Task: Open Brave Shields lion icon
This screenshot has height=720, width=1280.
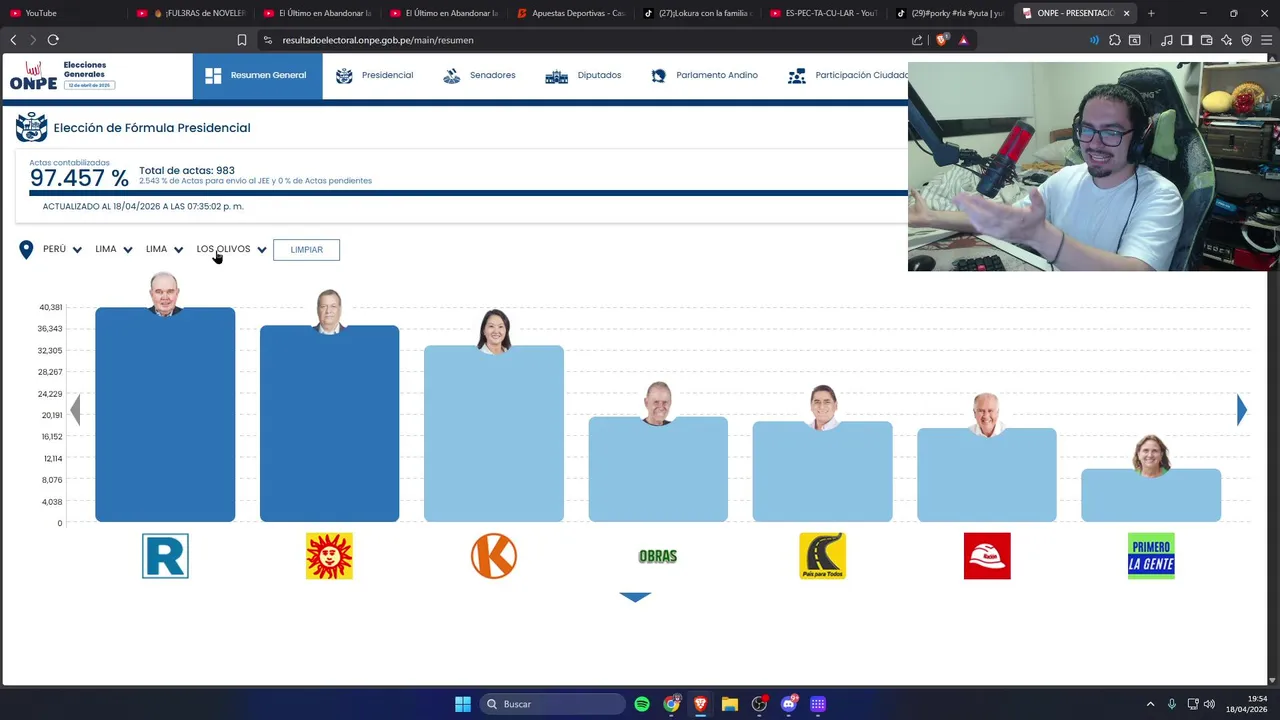Action: (x=941, y=40)
